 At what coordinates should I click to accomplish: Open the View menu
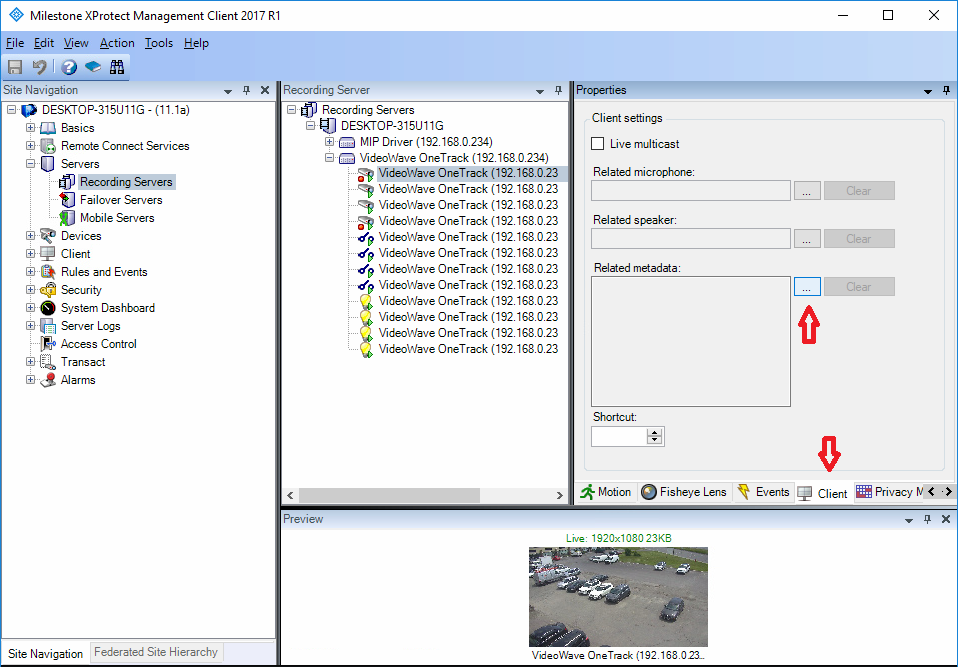76,43
